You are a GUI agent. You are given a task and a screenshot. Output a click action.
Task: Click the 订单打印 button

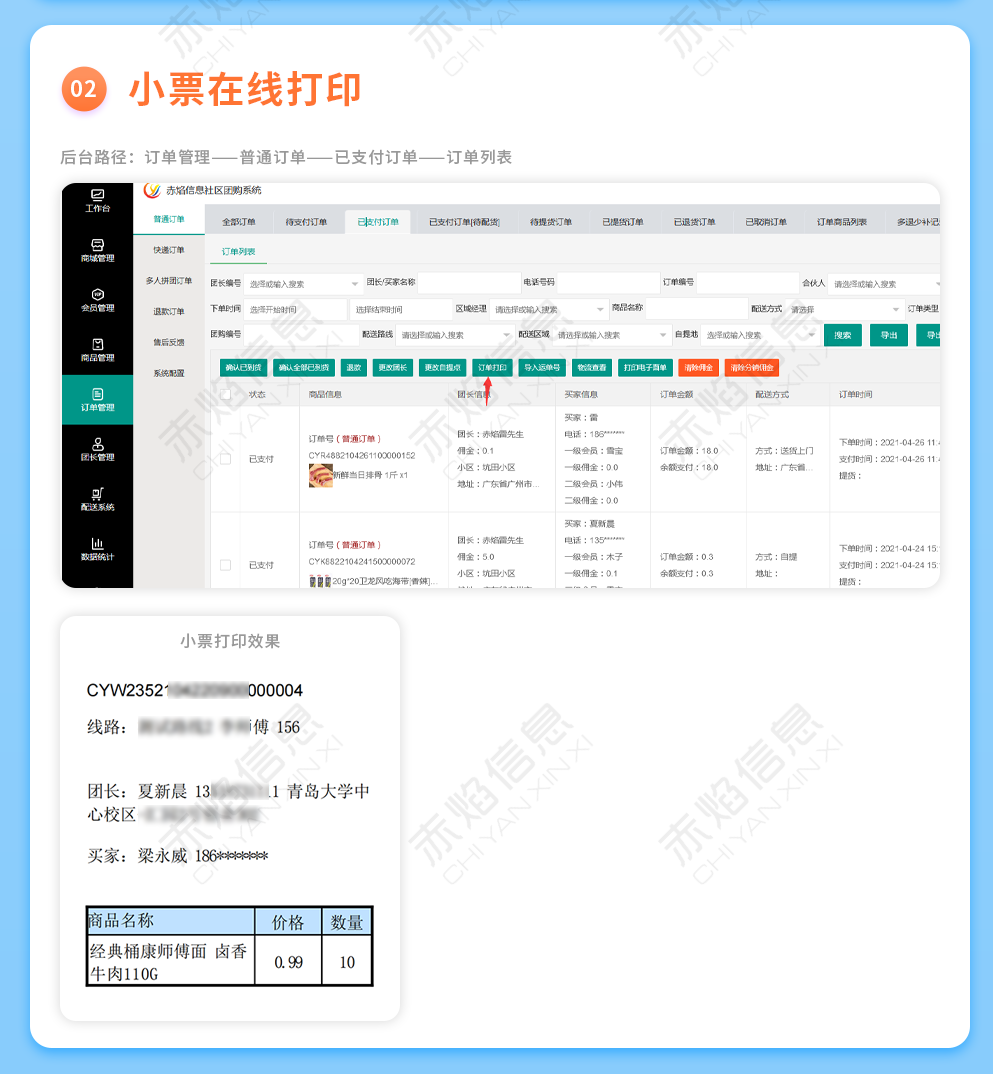click(492, 368)
